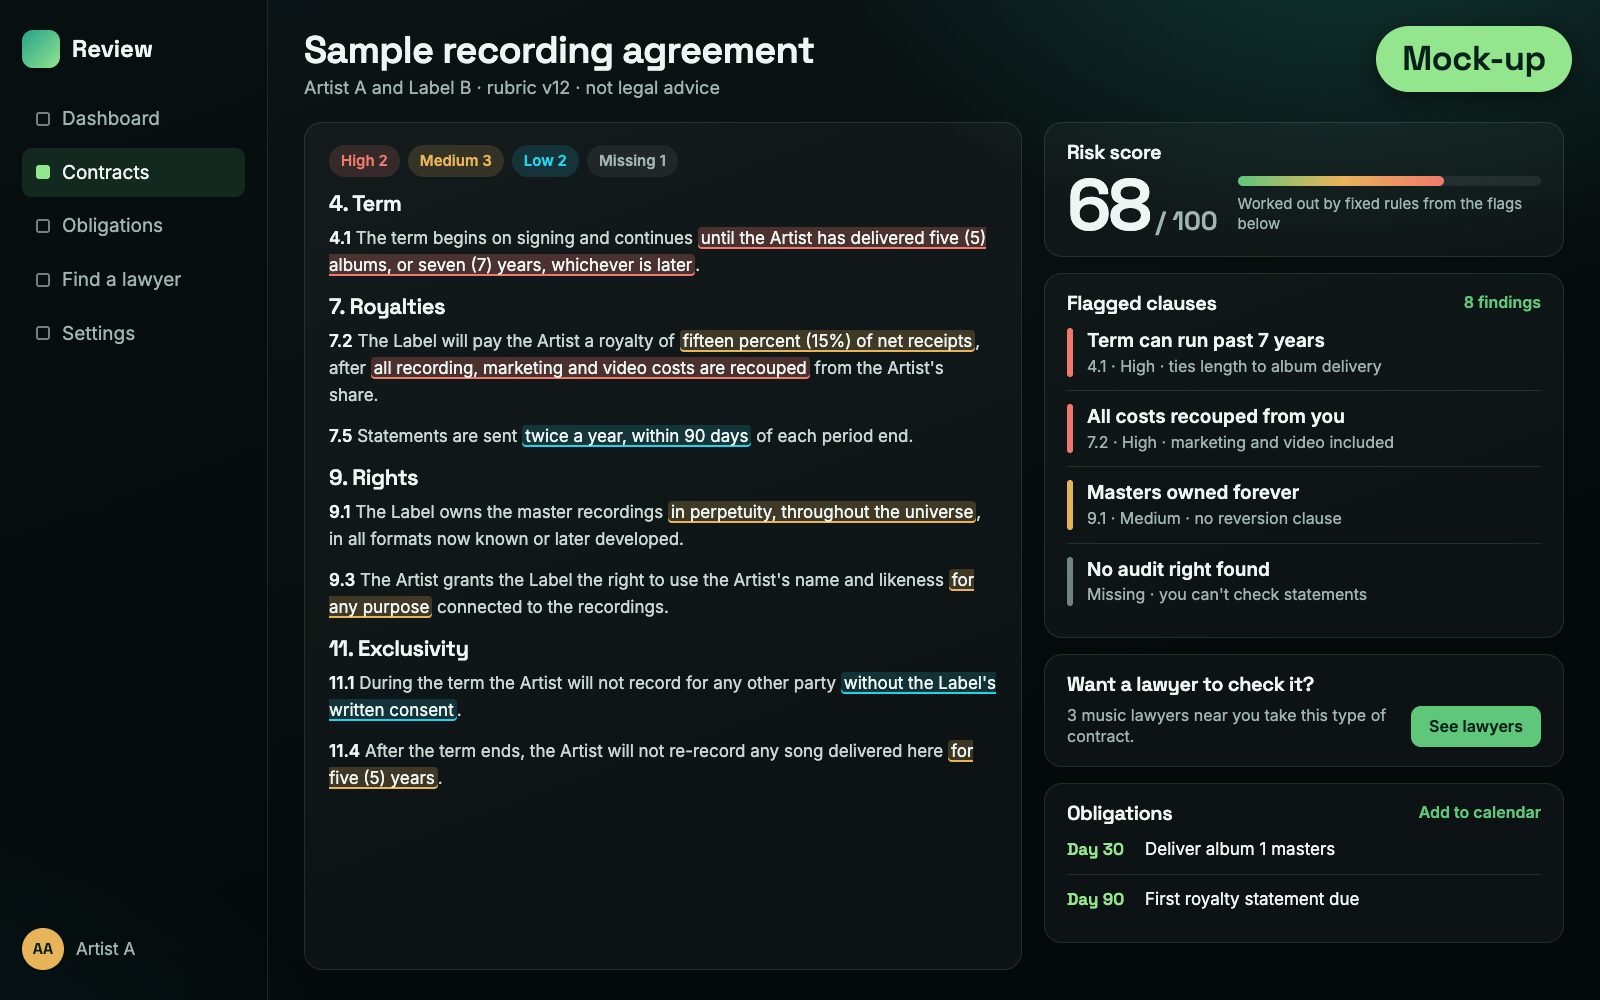
Task: Click the green Contracts sidebar icon
Action: [43, 172]
